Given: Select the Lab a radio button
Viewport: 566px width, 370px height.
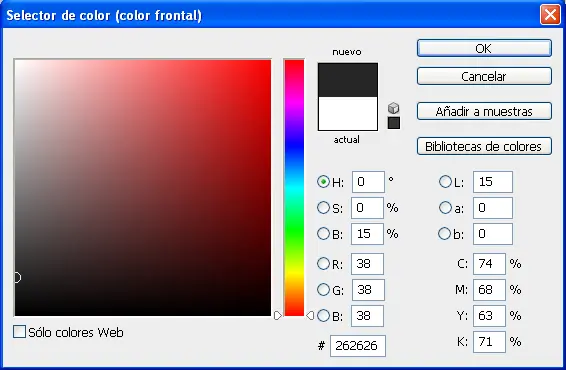Looking at the screenshot, I should [x=445, y=208].
